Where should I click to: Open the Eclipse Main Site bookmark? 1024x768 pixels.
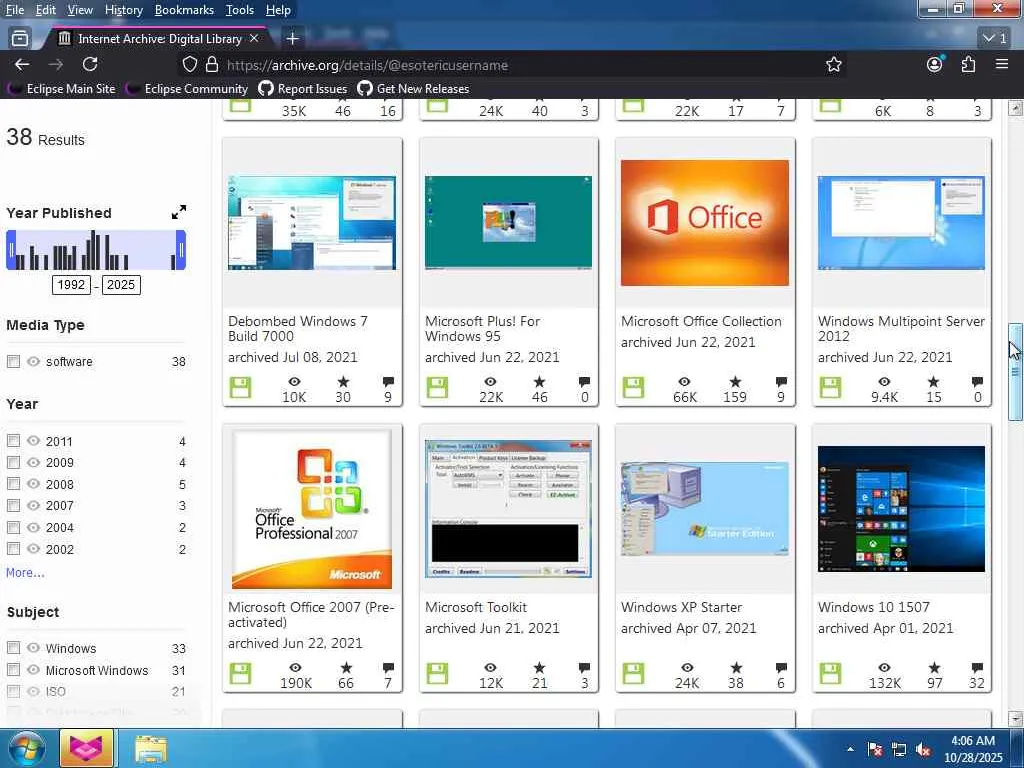point(63,89)
